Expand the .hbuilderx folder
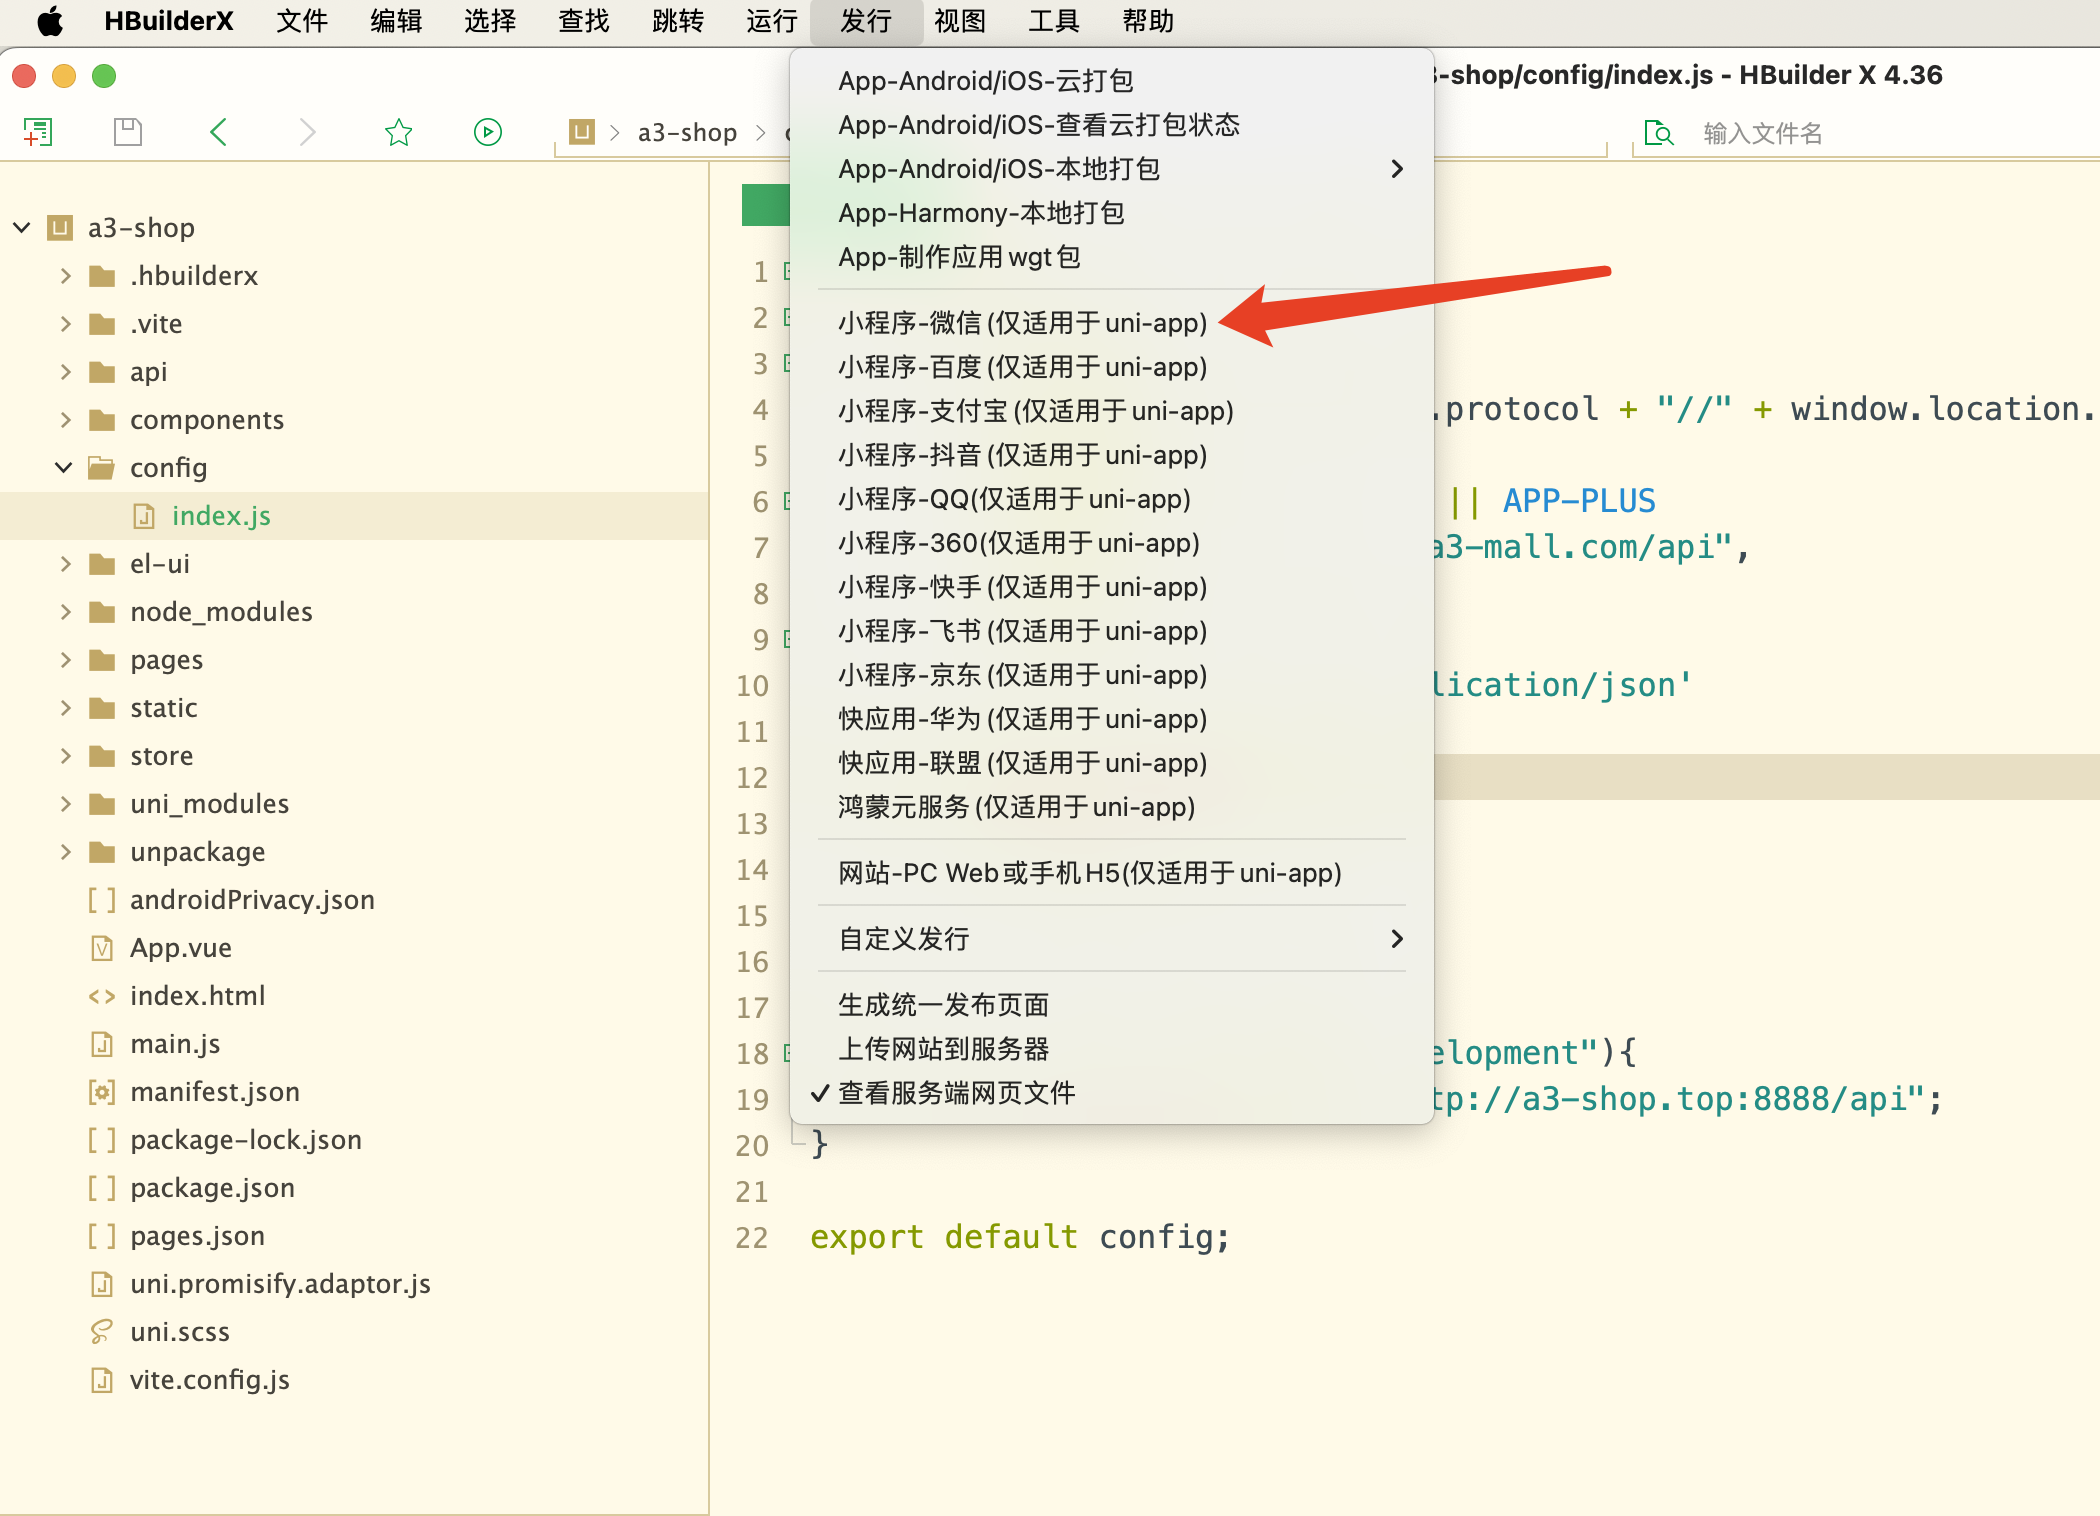The height and width of the screenshot is (1516, 2100). [x=66, y=276]
